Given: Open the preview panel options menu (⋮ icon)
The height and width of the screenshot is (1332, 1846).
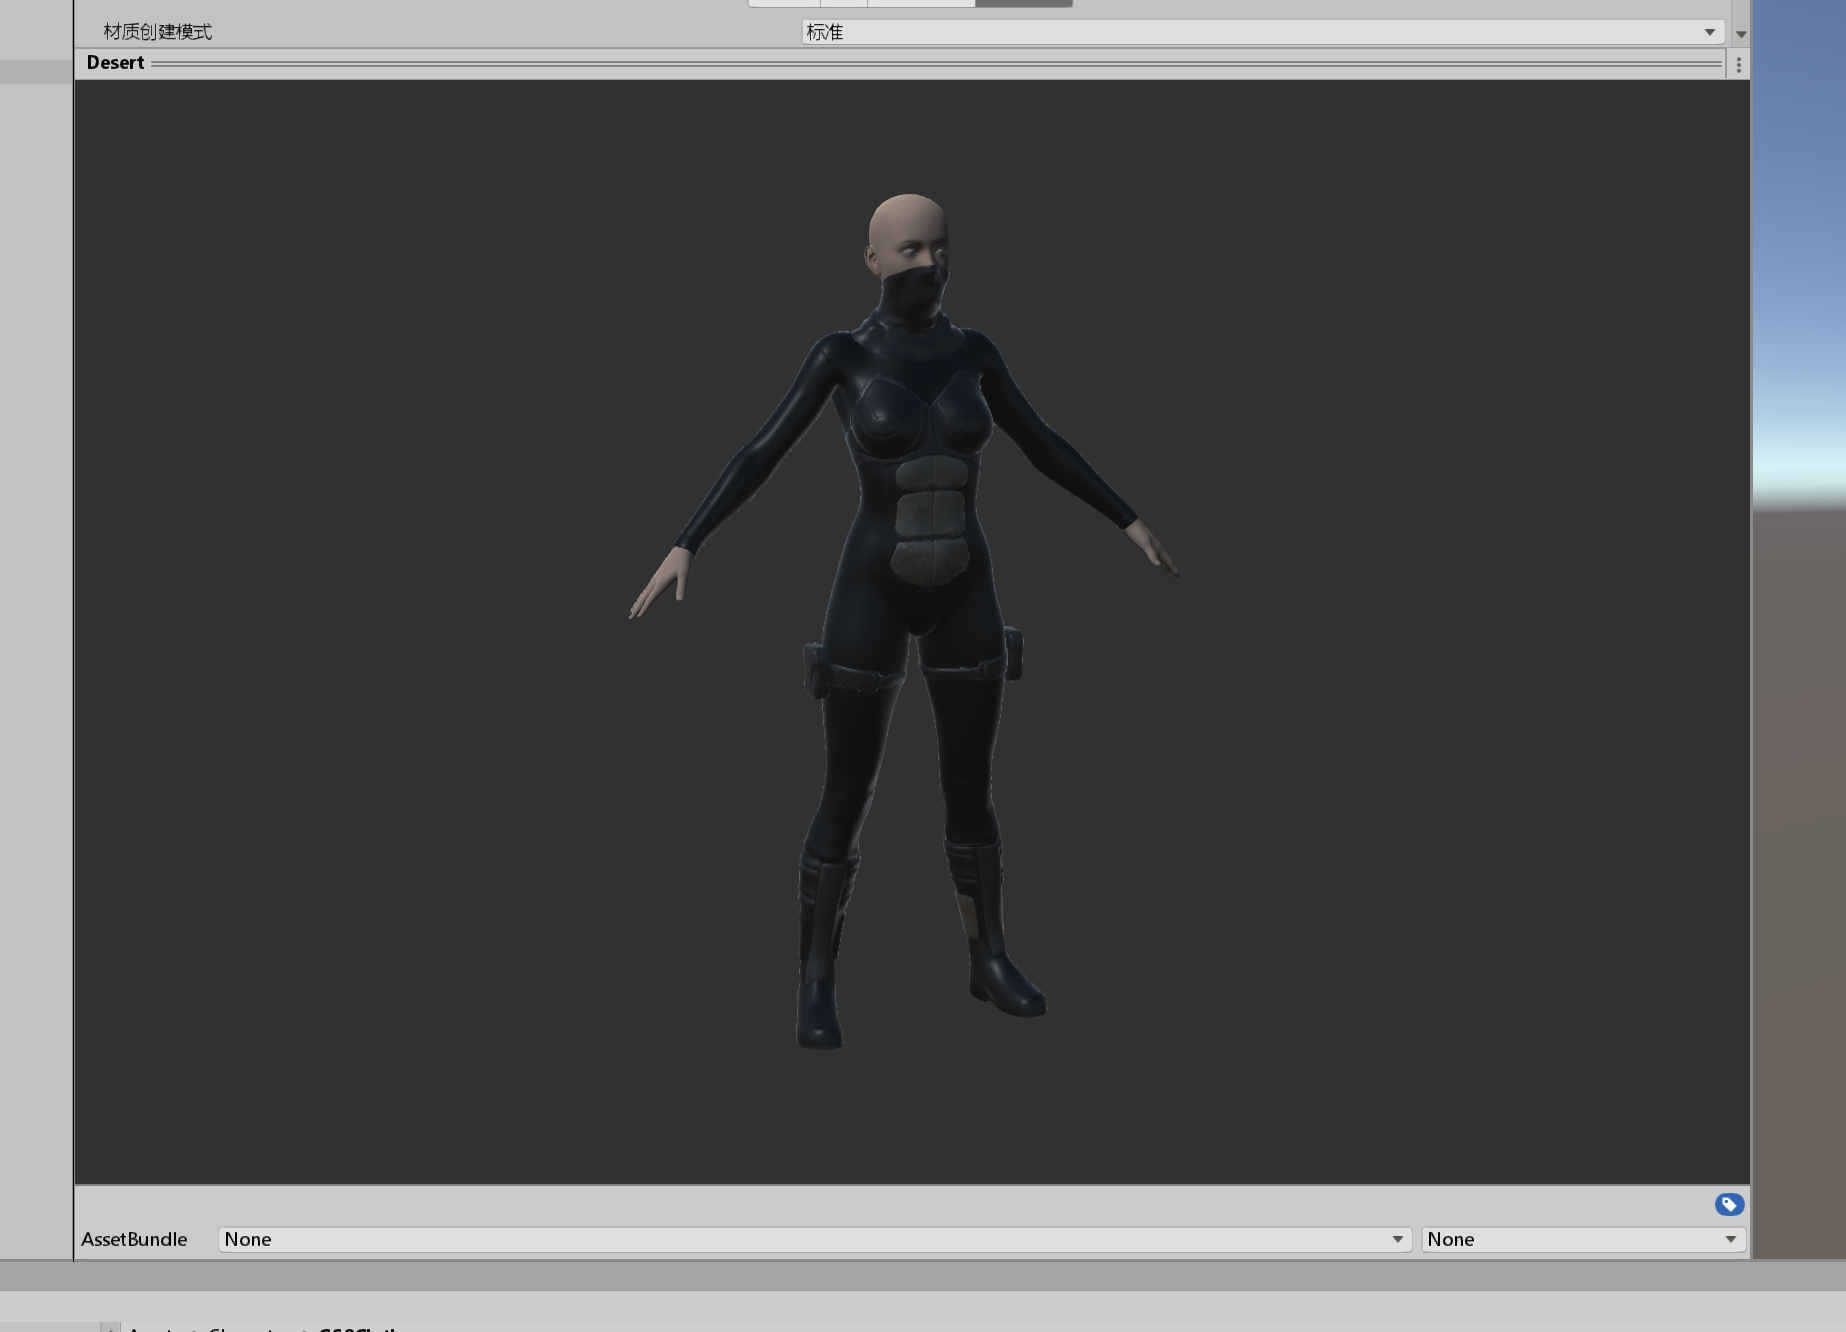Looking at the screenshot, I should point(1737,63).
